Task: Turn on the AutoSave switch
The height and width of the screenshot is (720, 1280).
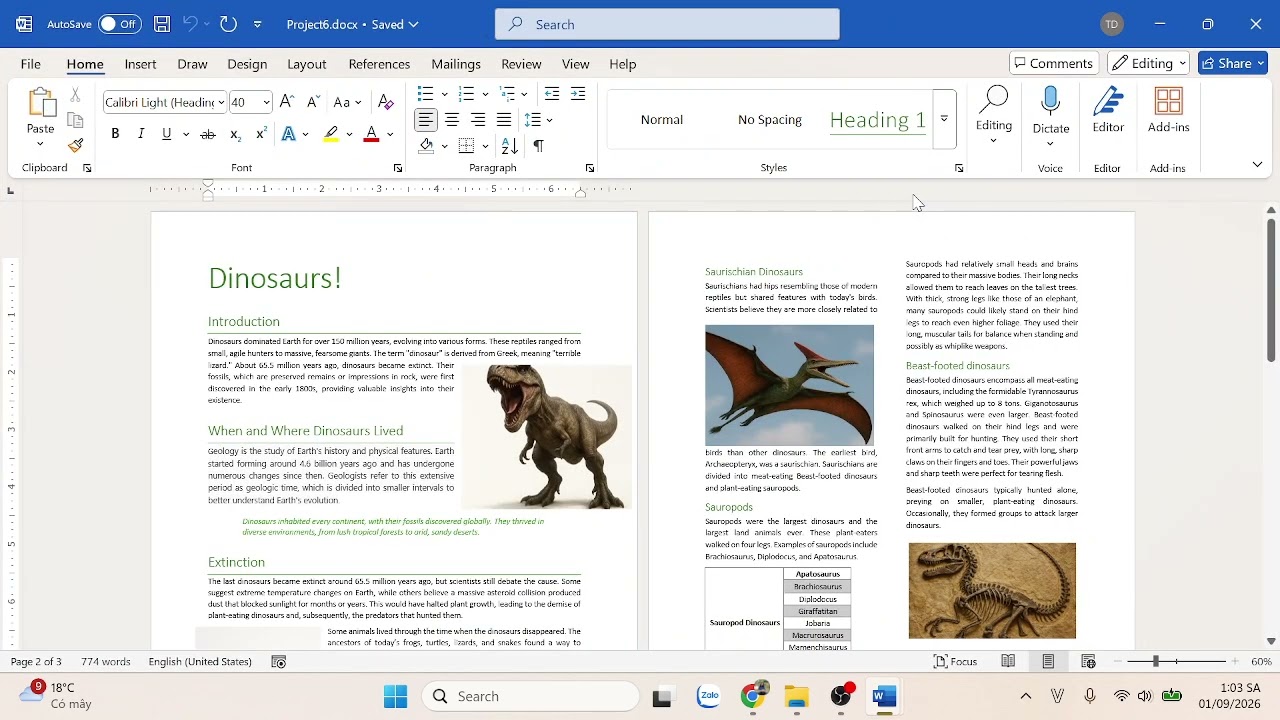Action: 119,24
